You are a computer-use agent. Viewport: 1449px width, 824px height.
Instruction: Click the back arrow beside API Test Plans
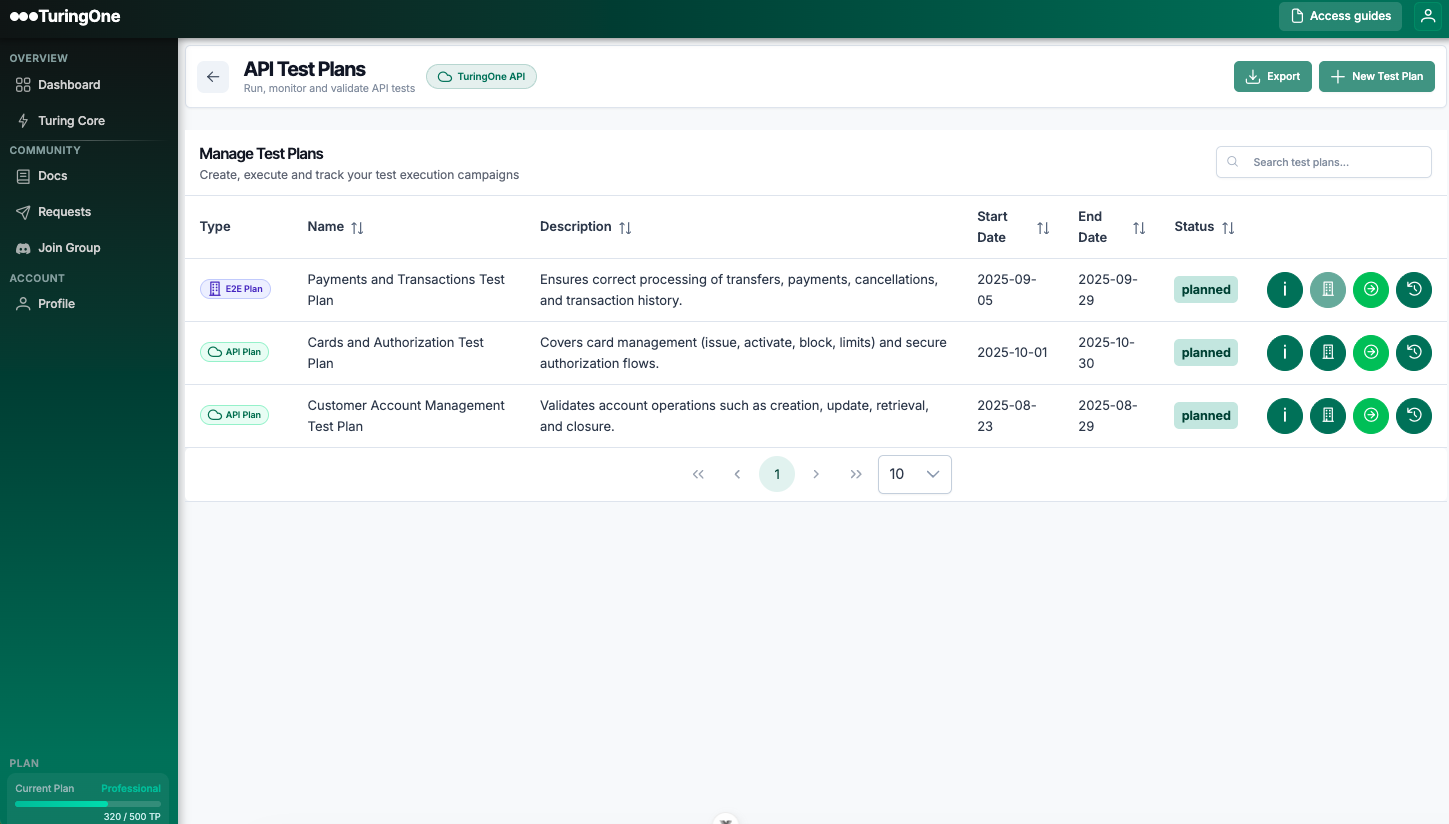pyautogui.click(x=213, y=77)
